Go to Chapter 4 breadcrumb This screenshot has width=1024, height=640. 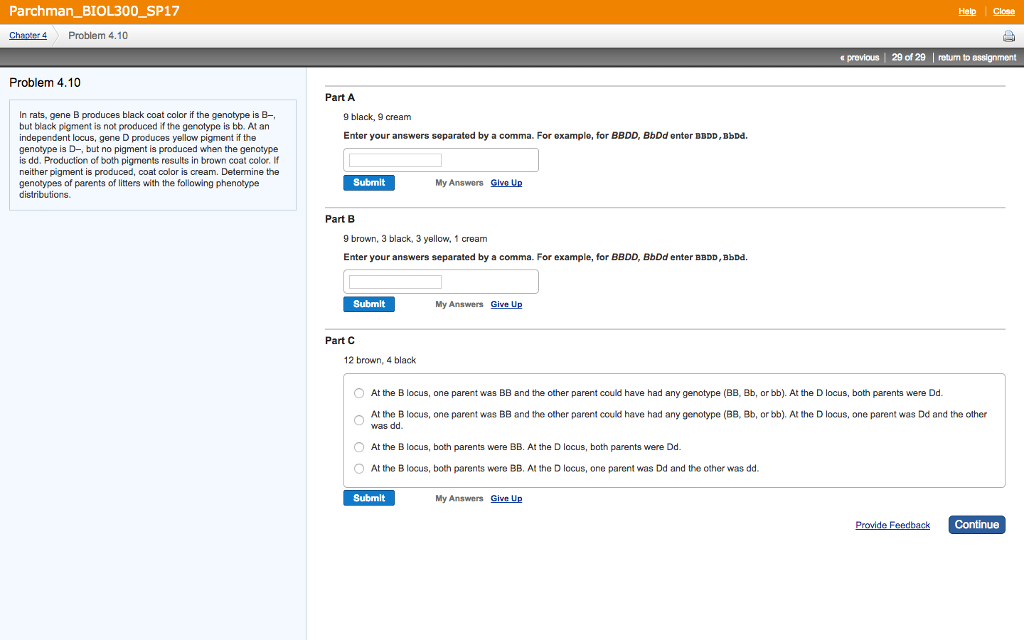pos(28,35)
